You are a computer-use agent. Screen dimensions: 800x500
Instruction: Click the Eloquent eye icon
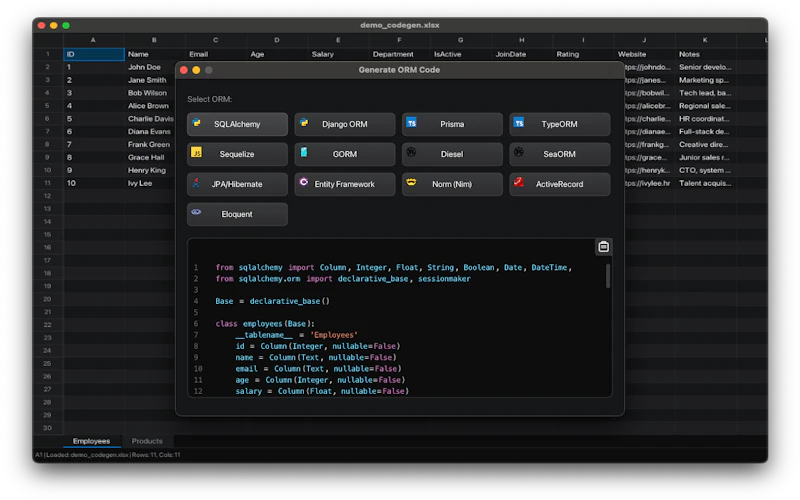[x=196, y=212]
